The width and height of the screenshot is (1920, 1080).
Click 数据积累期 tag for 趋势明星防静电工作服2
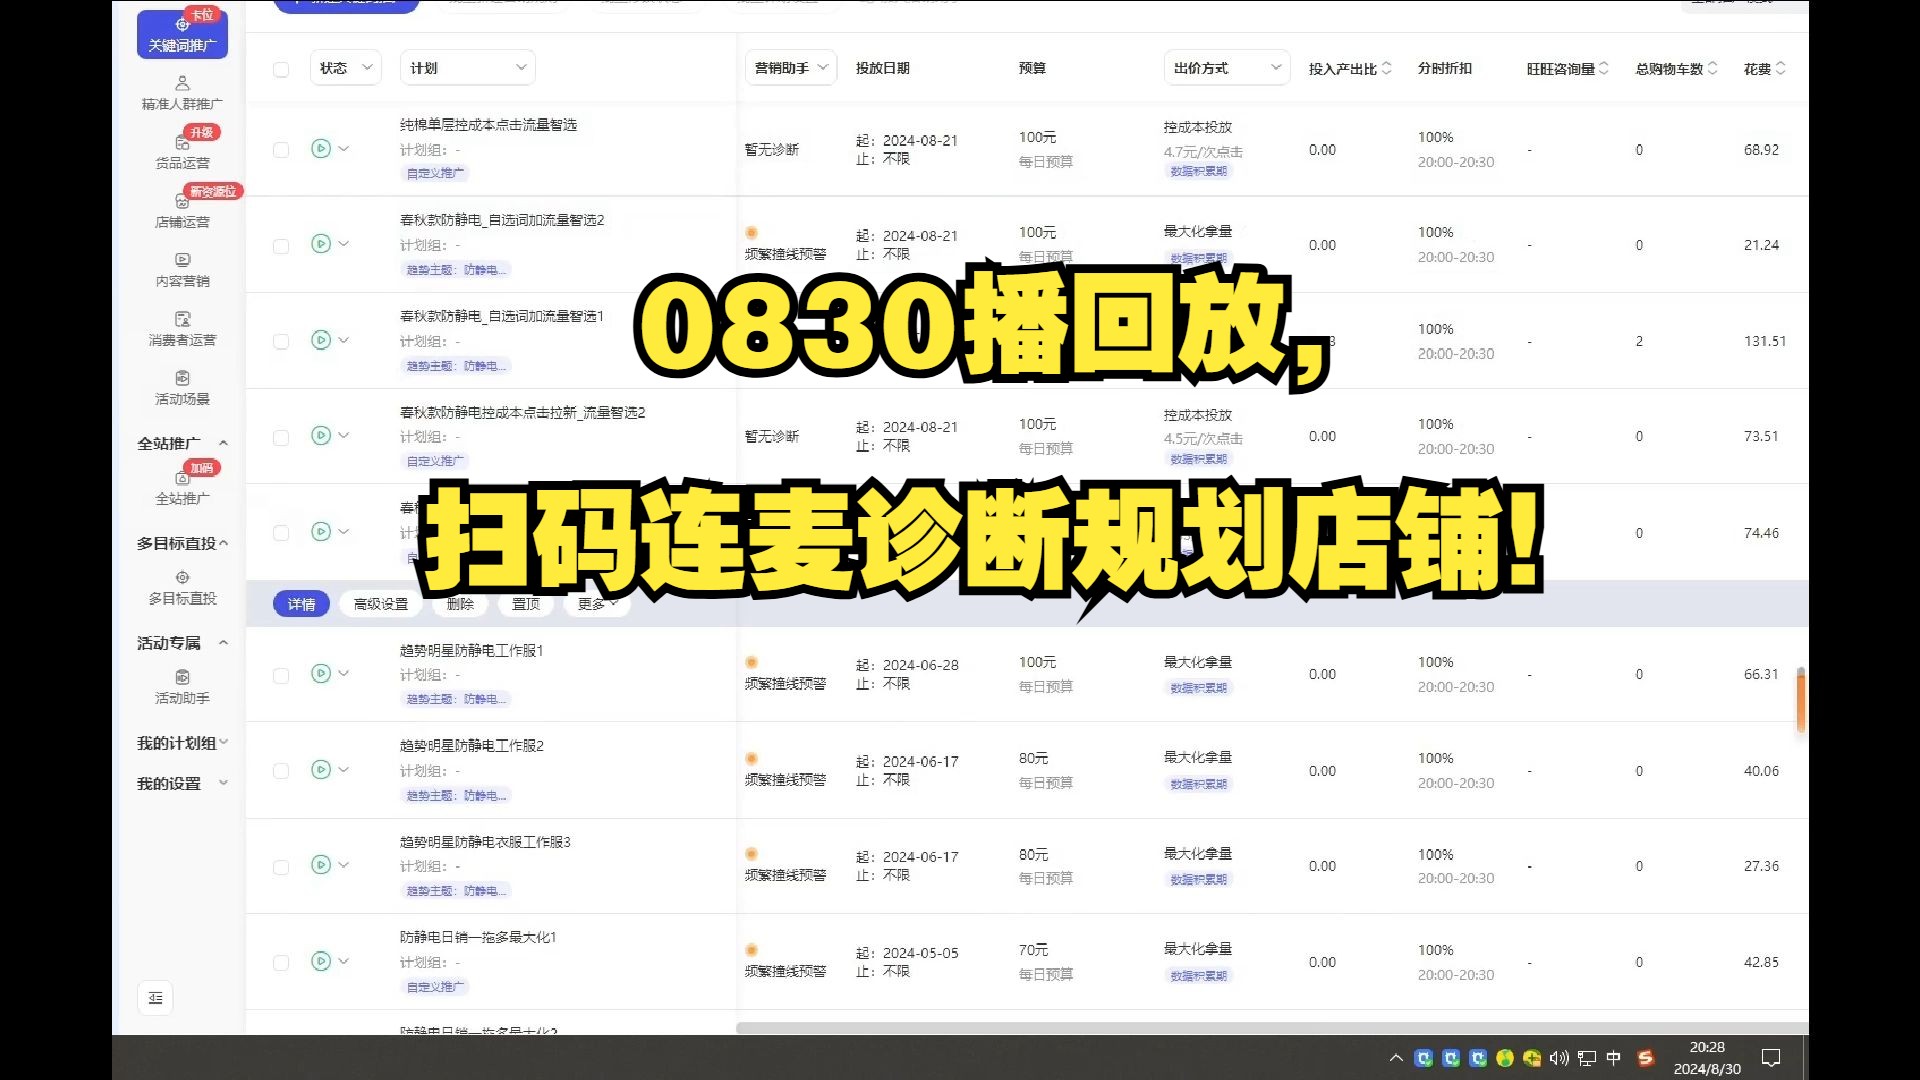click(1198, 784)
